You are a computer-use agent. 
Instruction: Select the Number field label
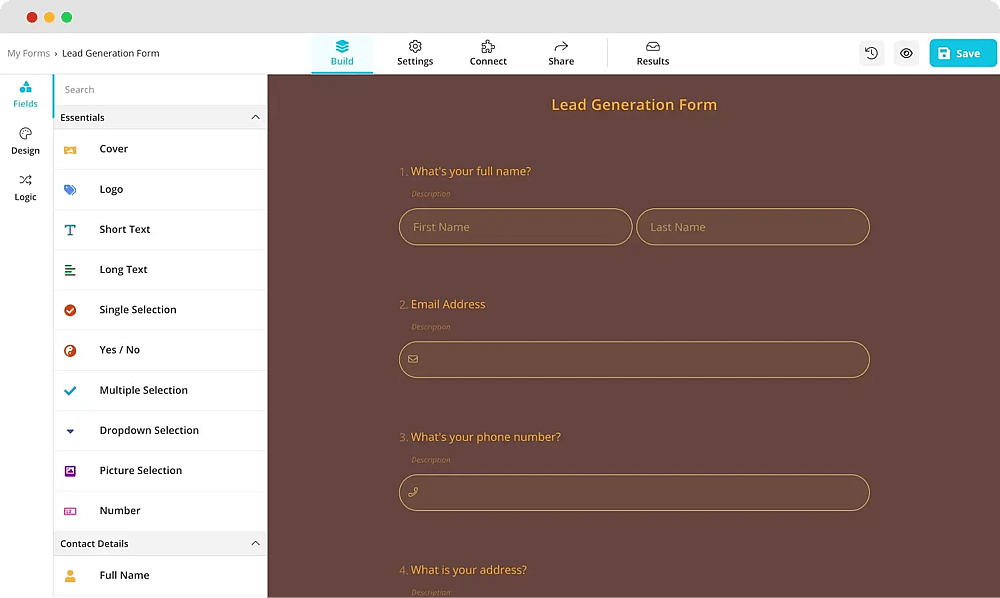120,511
